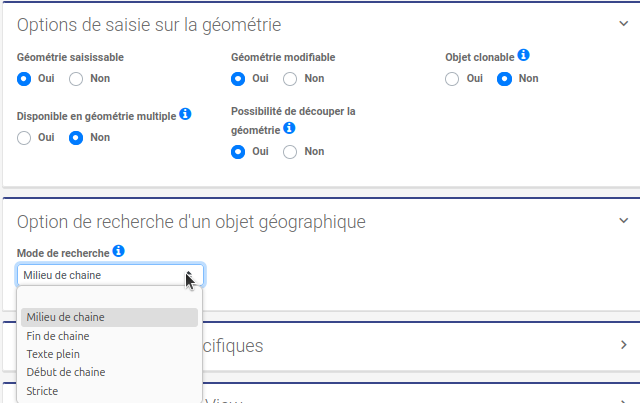Select Oui for Géométrie saisissable
This screenshot has height=403, width=640.
[x=25, y=78]
